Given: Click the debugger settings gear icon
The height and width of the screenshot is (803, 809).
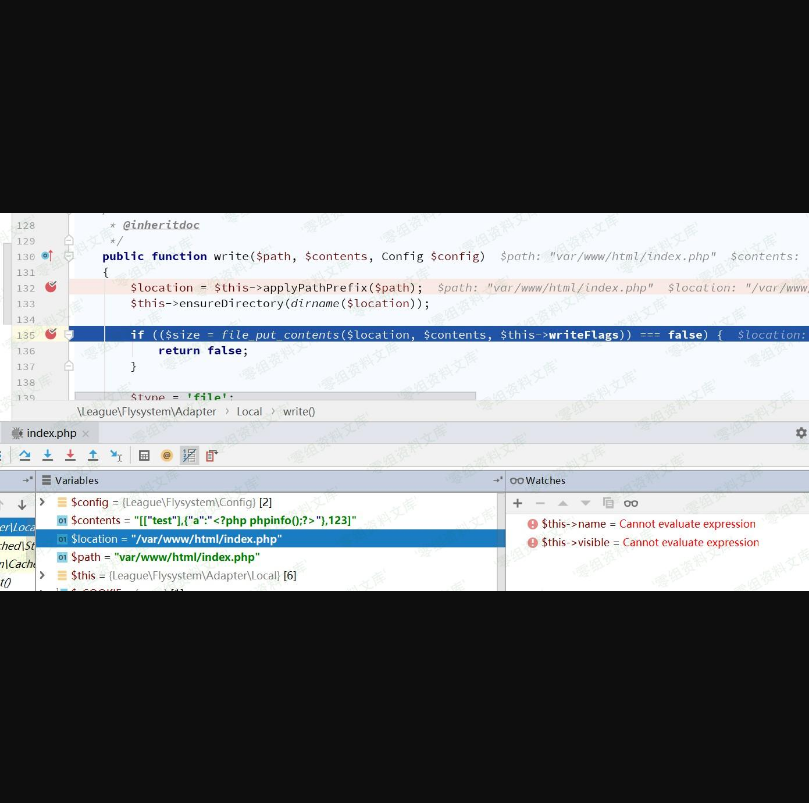Looking at the screenshot, I should tap(800, 433).
